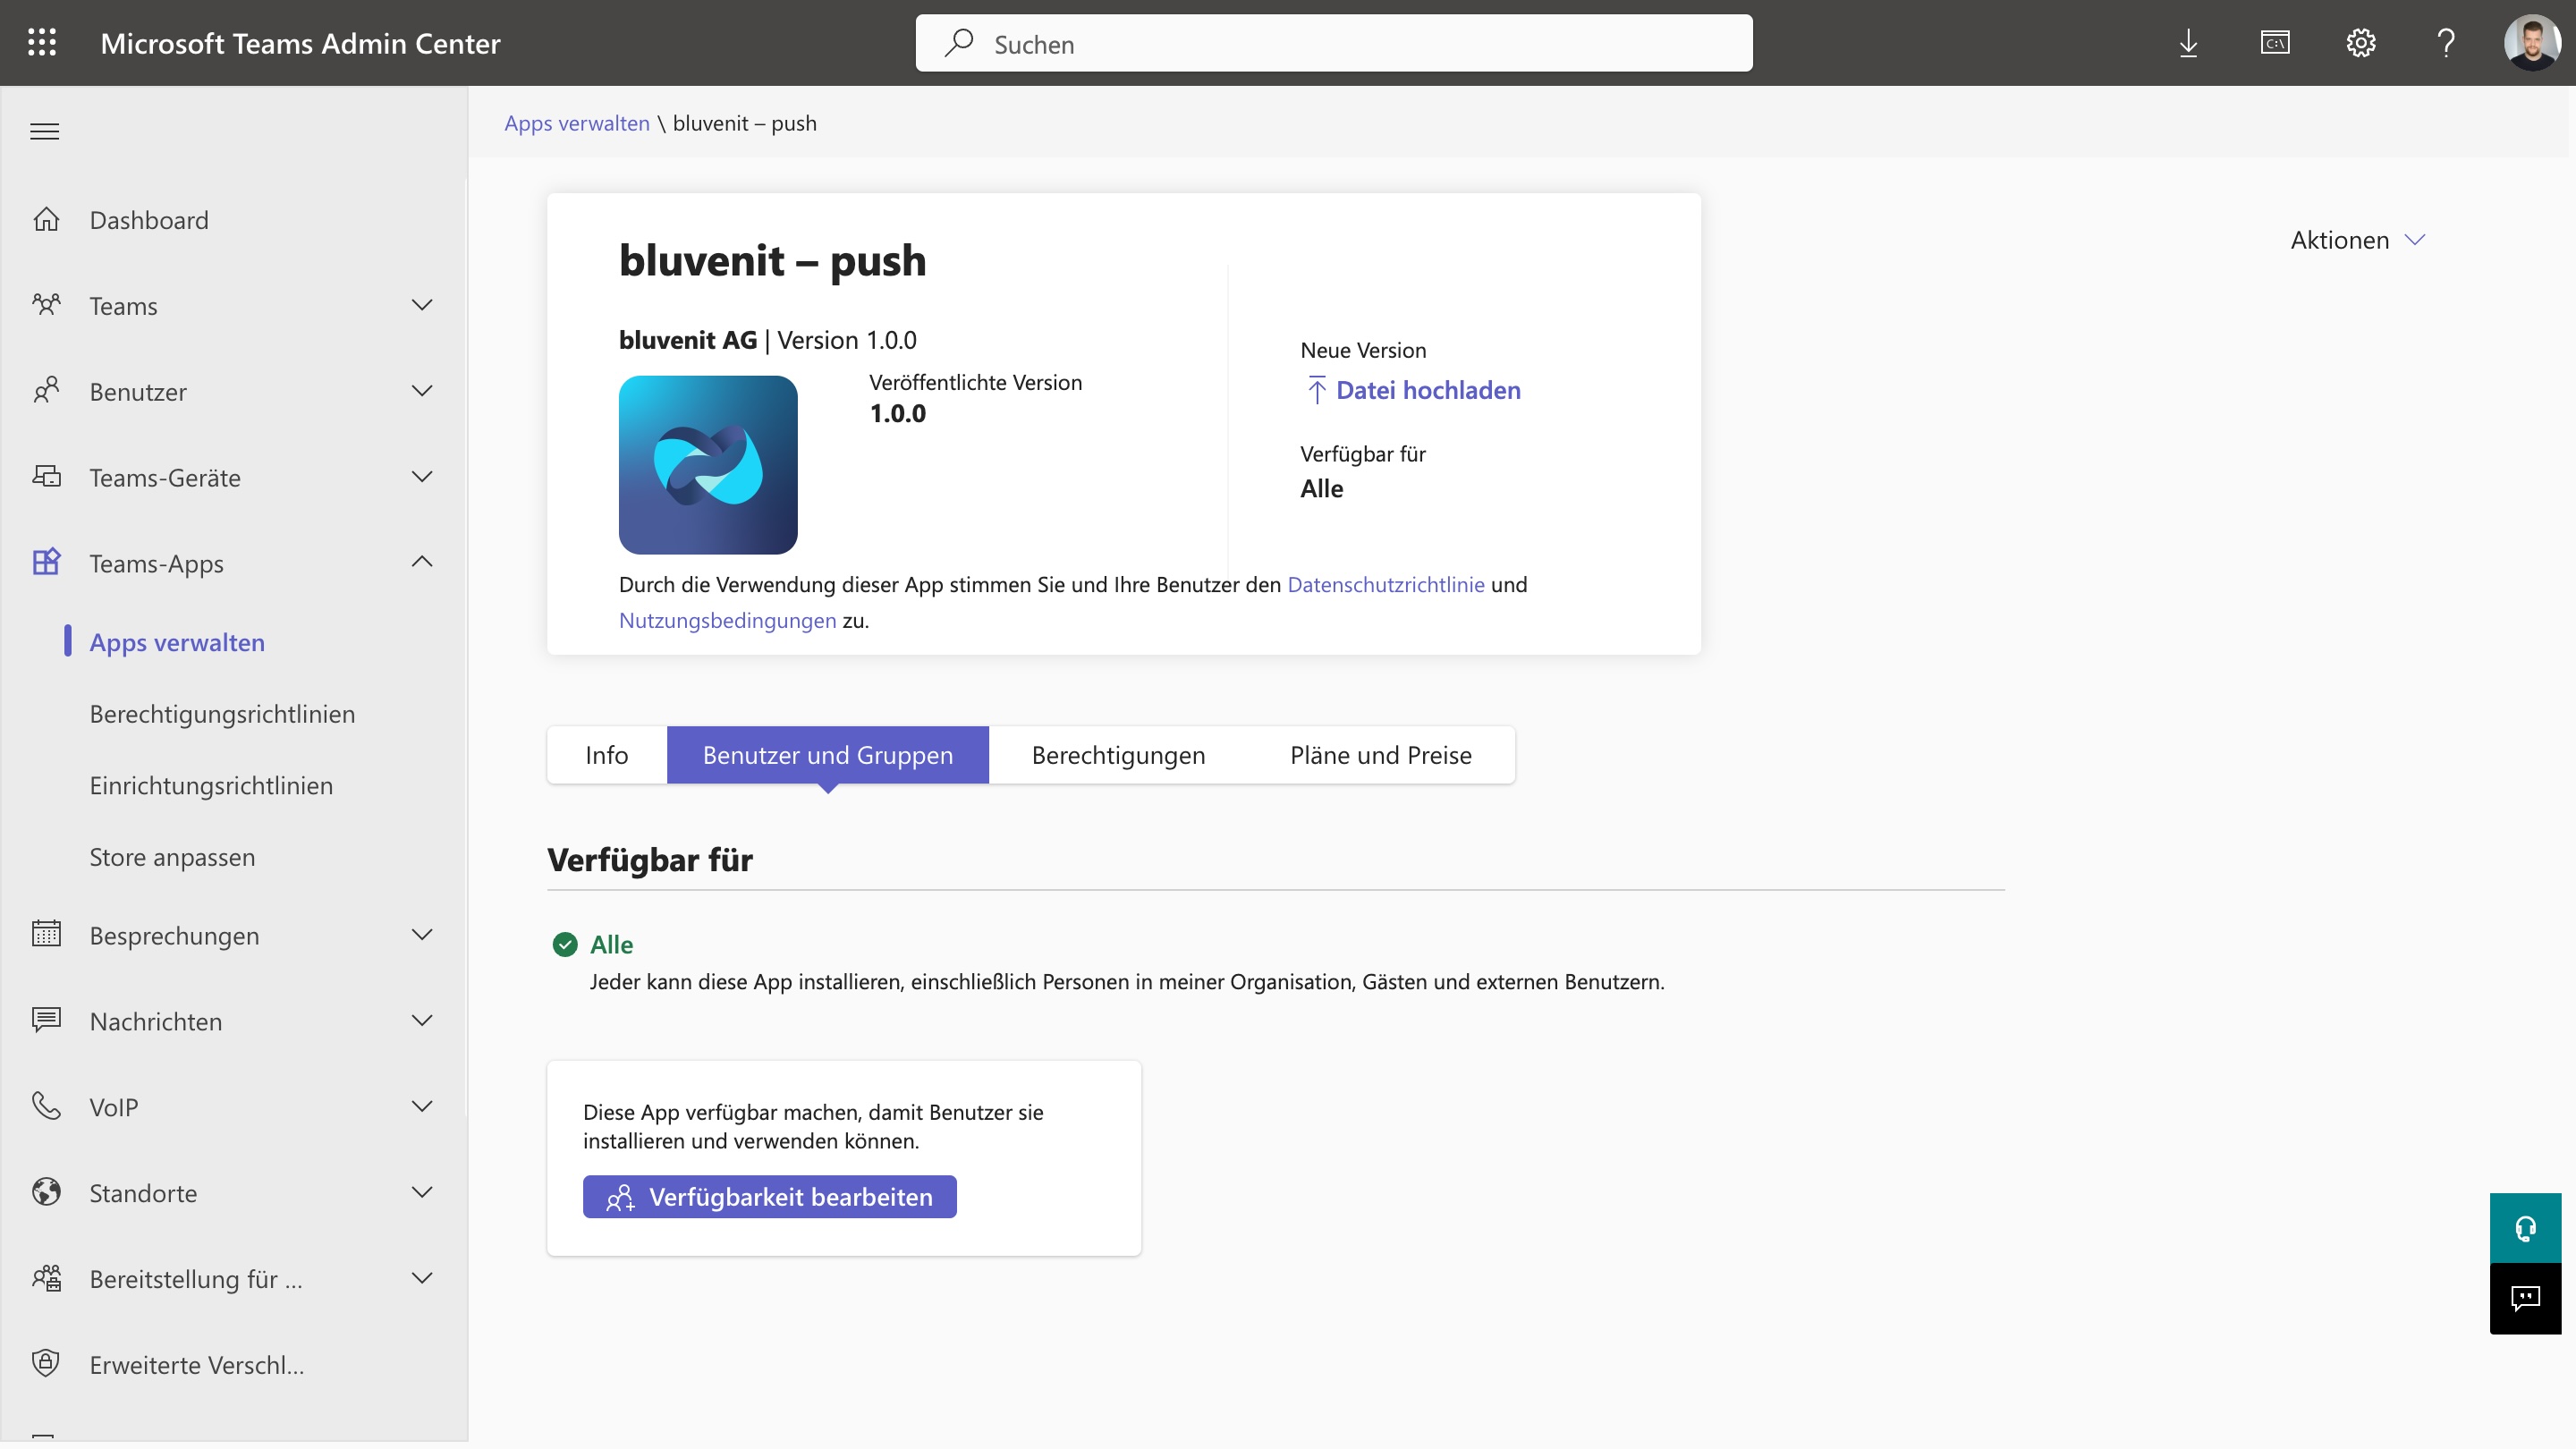
Task: Click the Benutzer users icon
Action: click(x=46, y=391)
